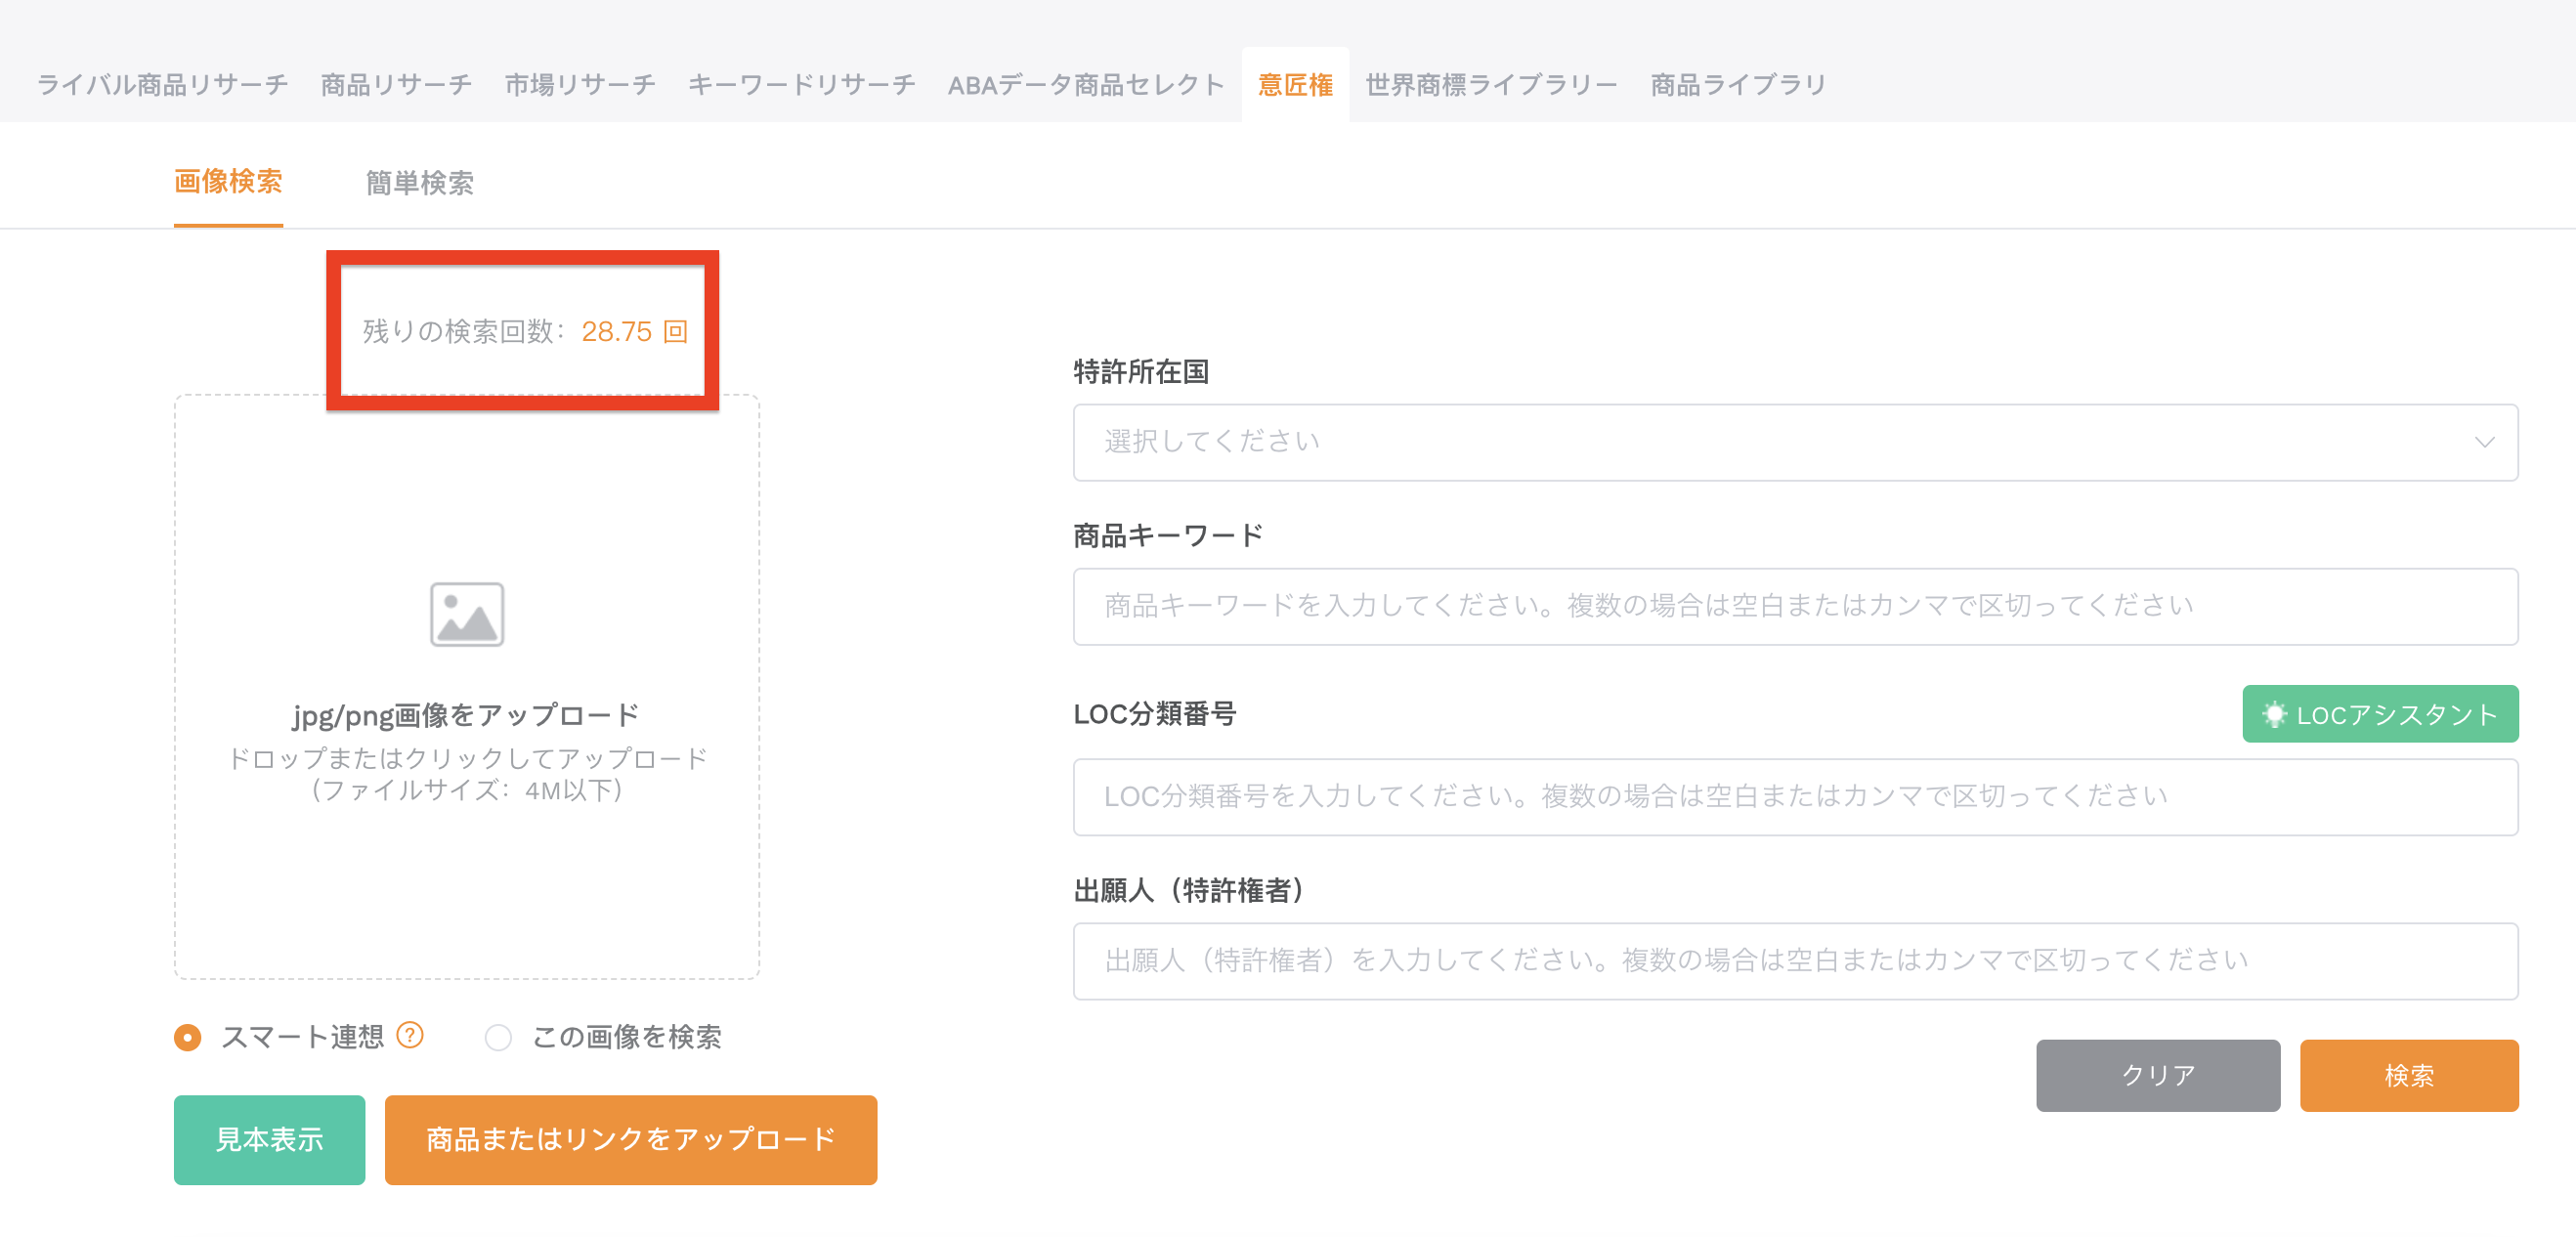The width and height of the screenshot is (2576, 1237).
Task: Go to 市場リサーチ tab
Action: click(580, 85)
